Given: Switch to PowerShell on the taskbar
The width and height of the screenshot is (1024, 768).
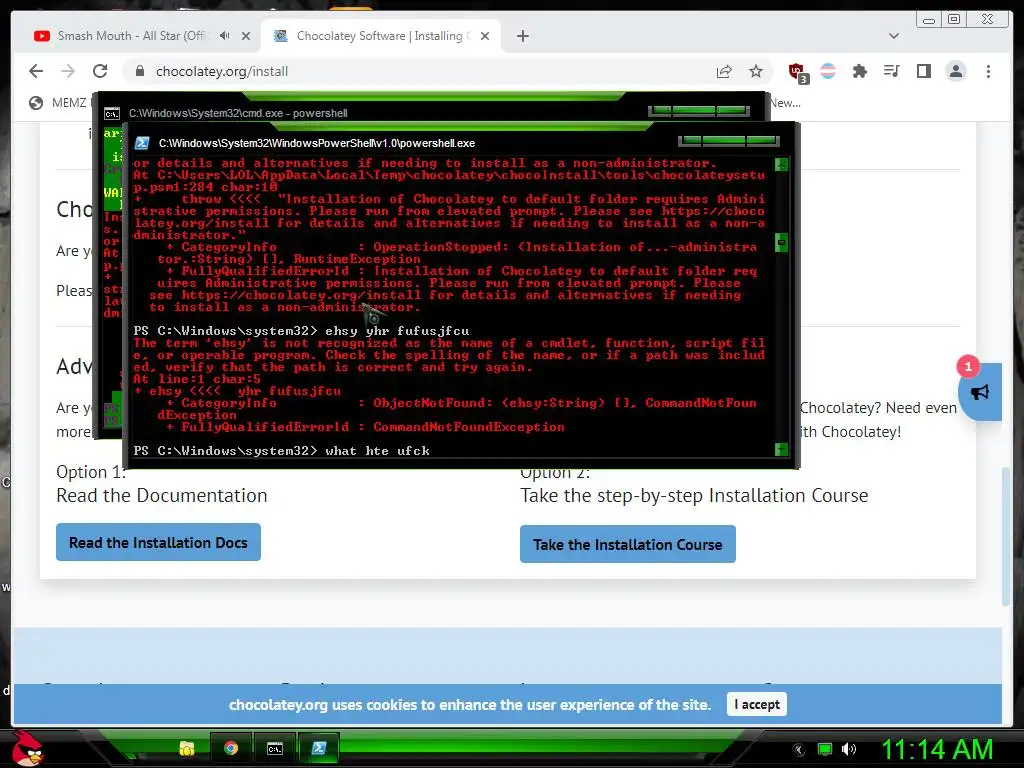Looking at the screenshot, I should click(319, 748).
